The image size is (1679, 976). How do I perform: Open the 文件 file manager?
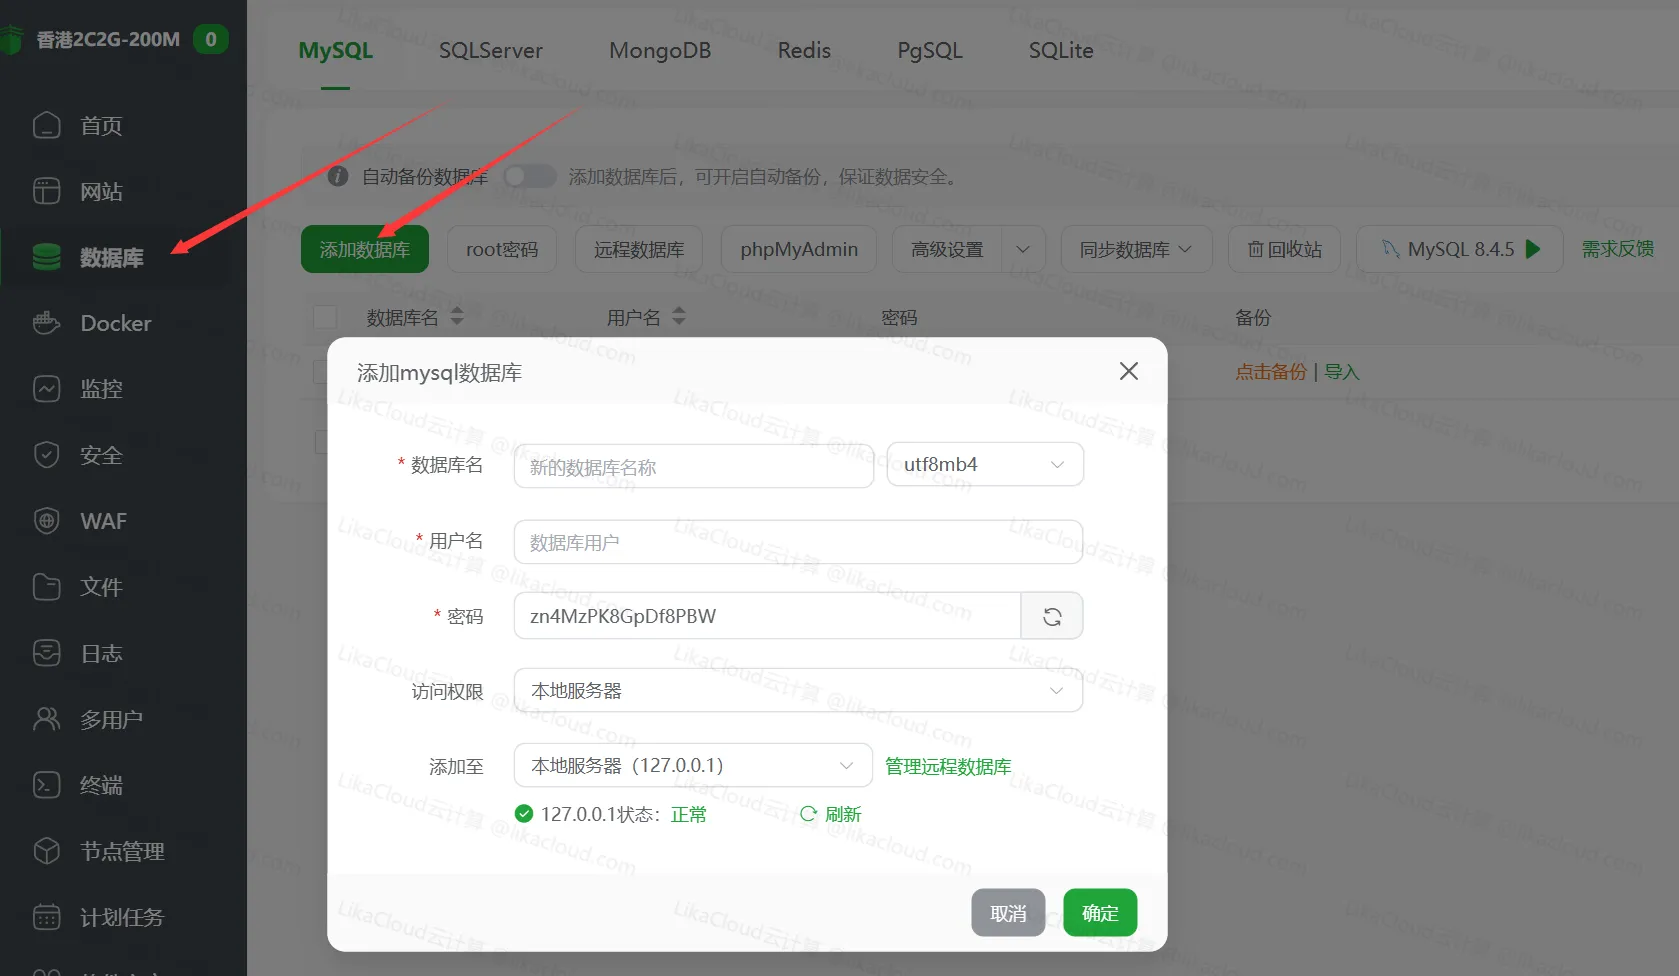pyautogui.click(x=100, y=587)
